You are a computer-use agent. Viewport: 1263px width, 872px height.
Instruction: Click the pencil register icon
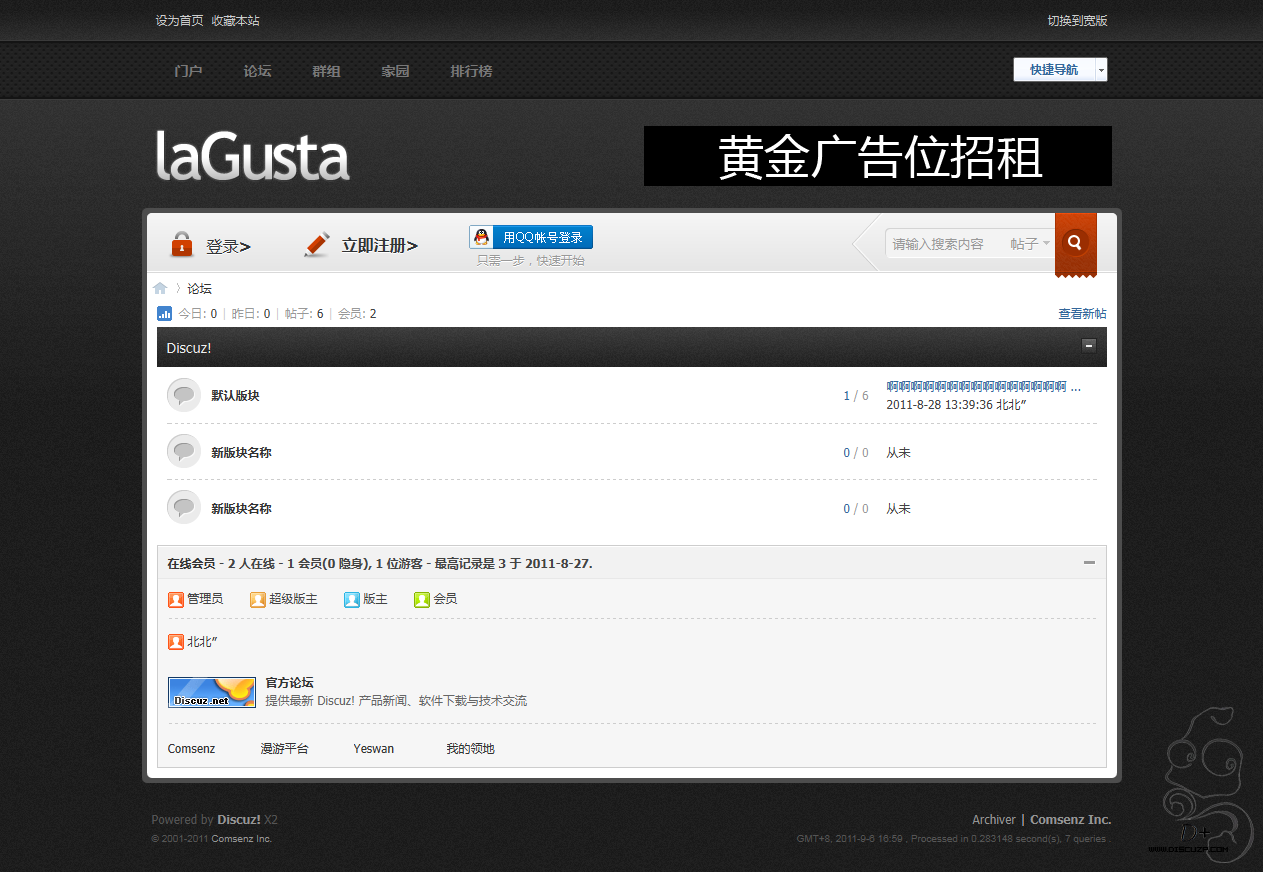(316, 244)
